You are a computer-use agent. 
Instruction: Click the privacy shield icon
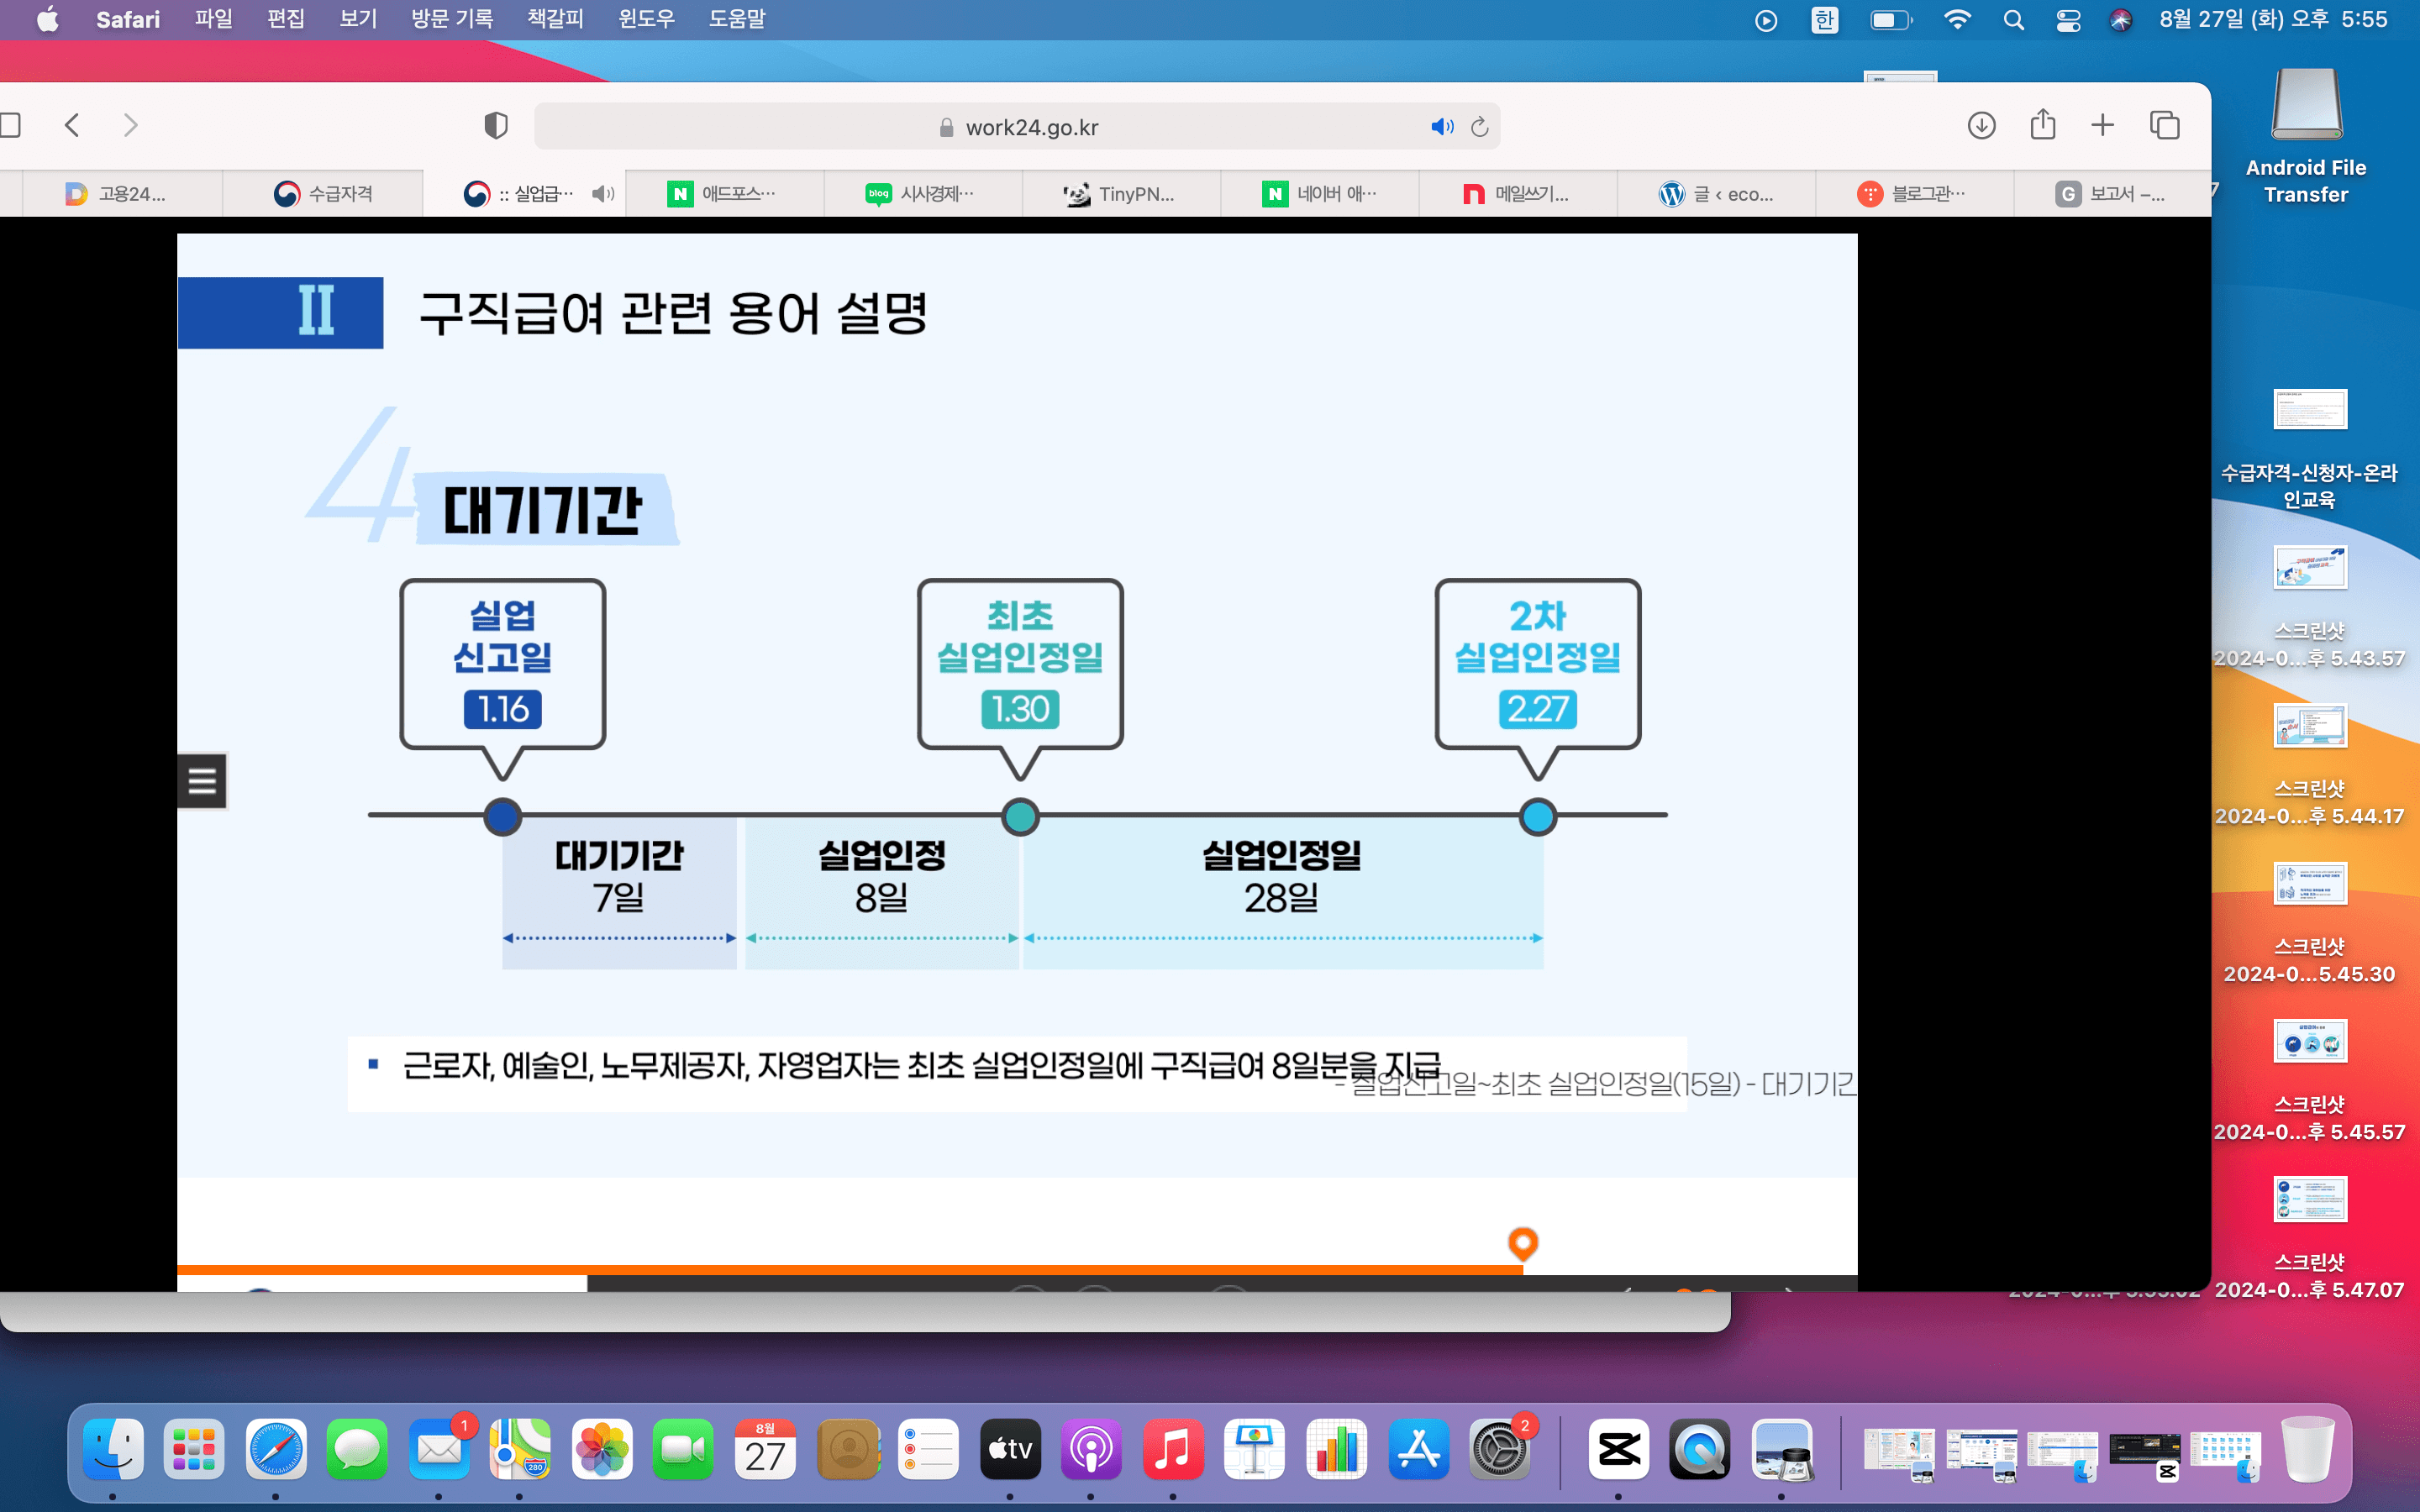click(496, 126)
